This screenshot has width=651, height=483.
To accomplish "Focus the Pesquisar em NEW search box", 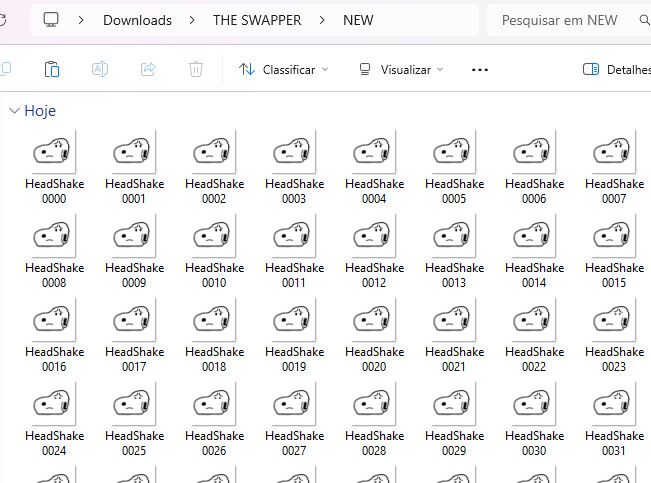I will 560,20.
